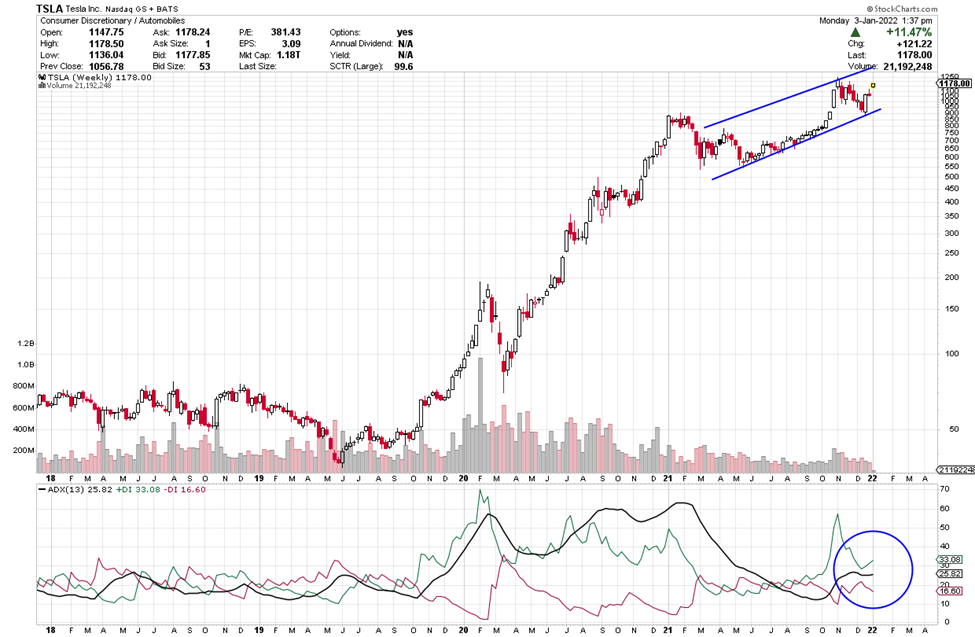
Task: Click the Chg value +121.22
Action: tap(914, 44)
